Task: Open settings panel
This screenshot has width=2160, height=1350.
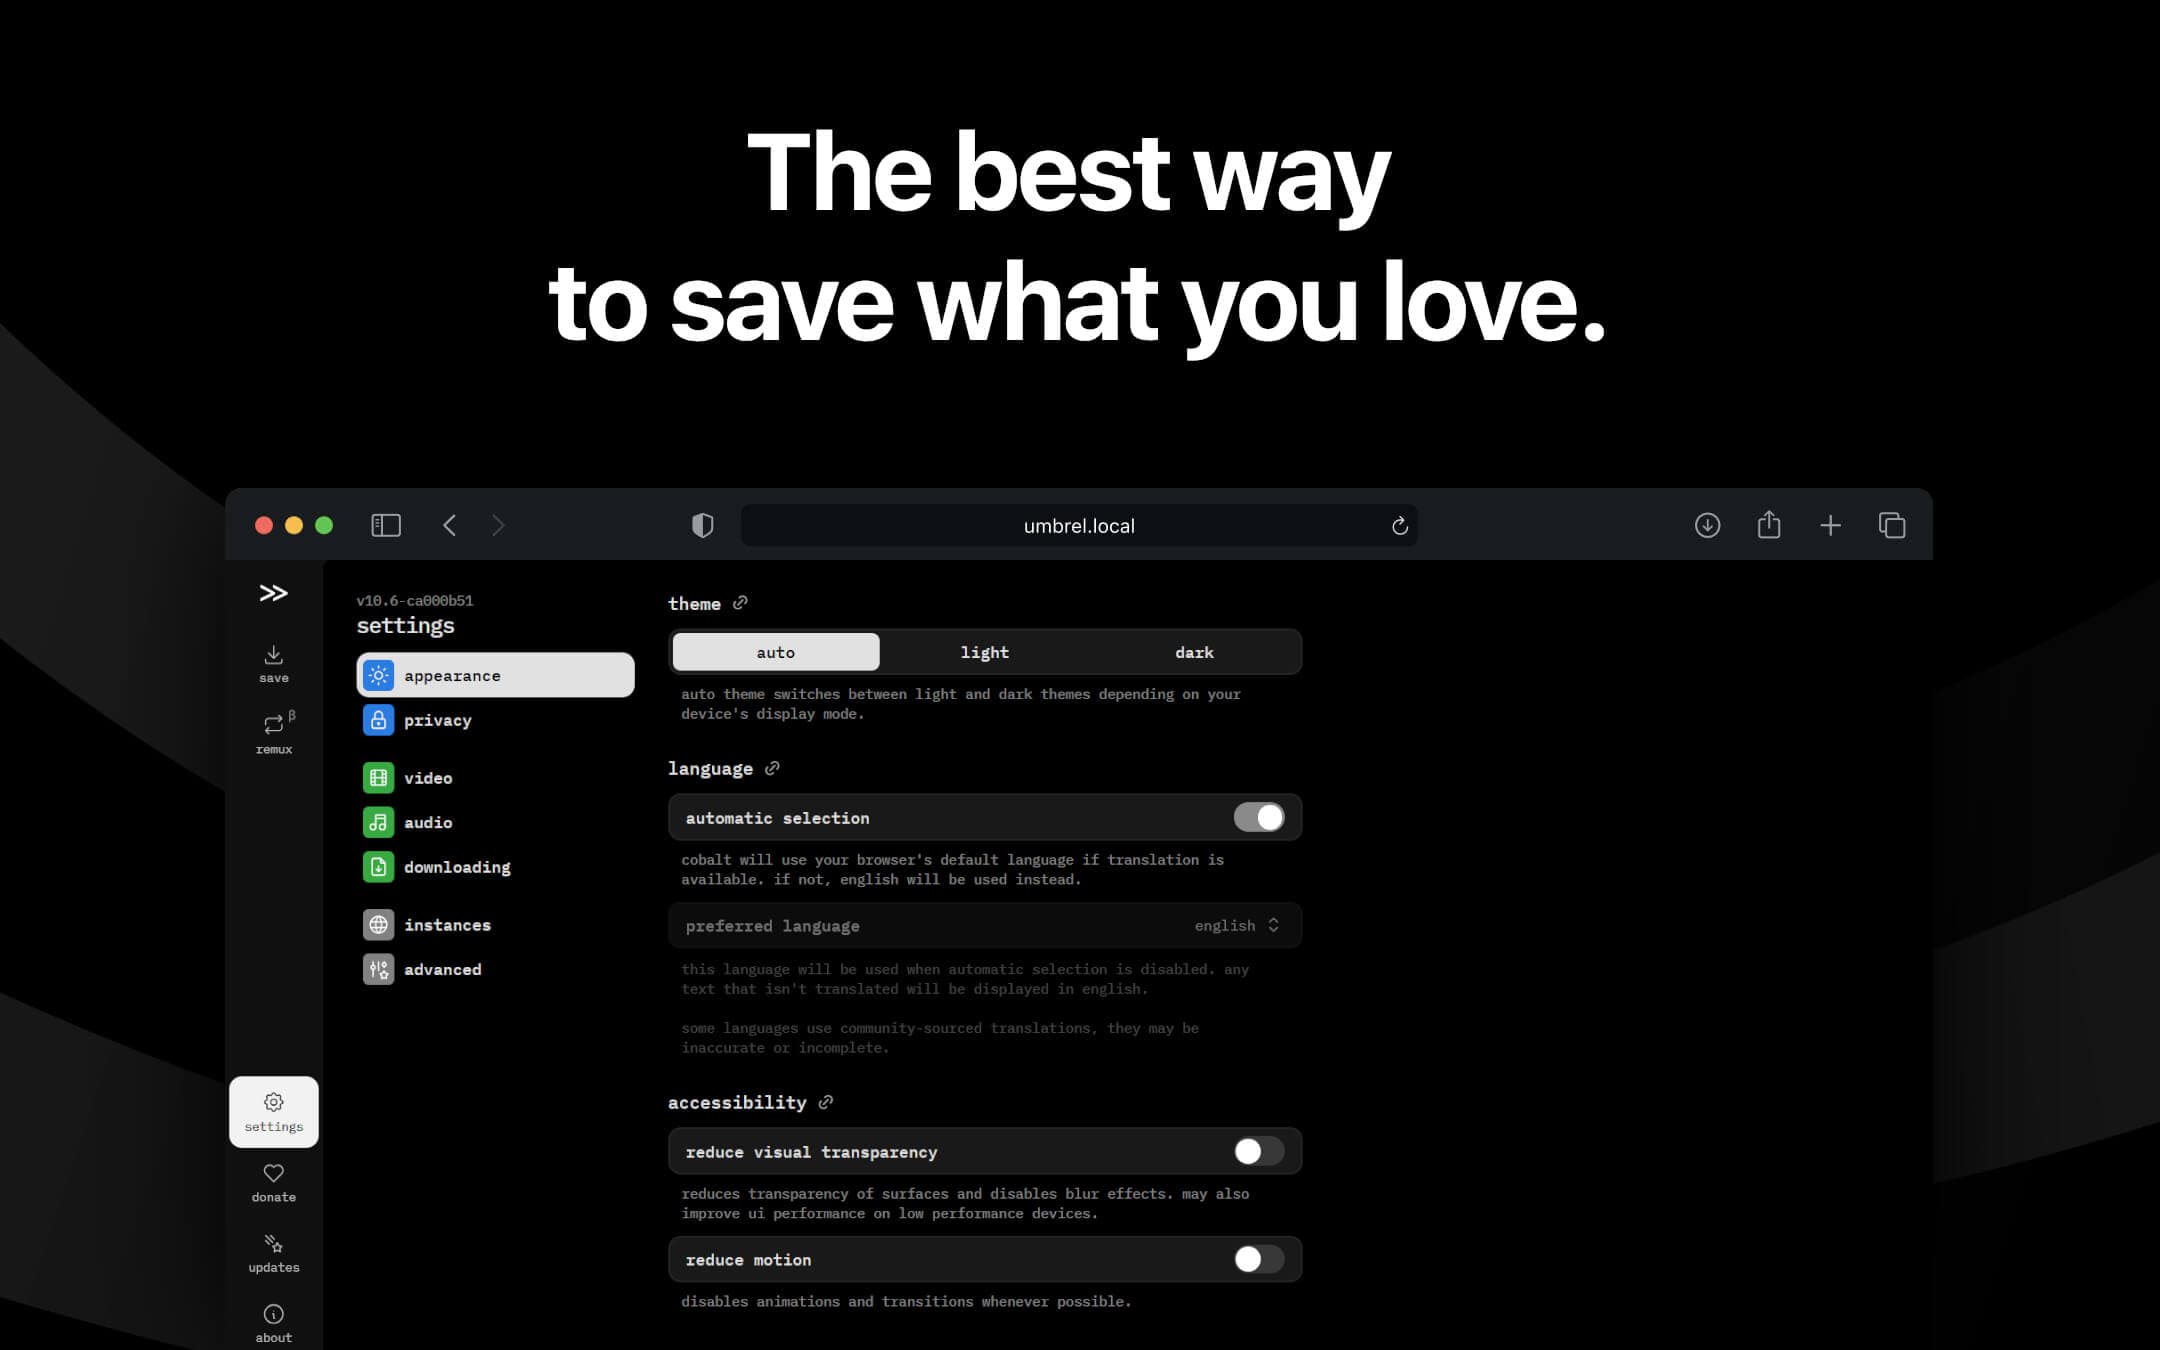Action: [x=274, y=1110]
